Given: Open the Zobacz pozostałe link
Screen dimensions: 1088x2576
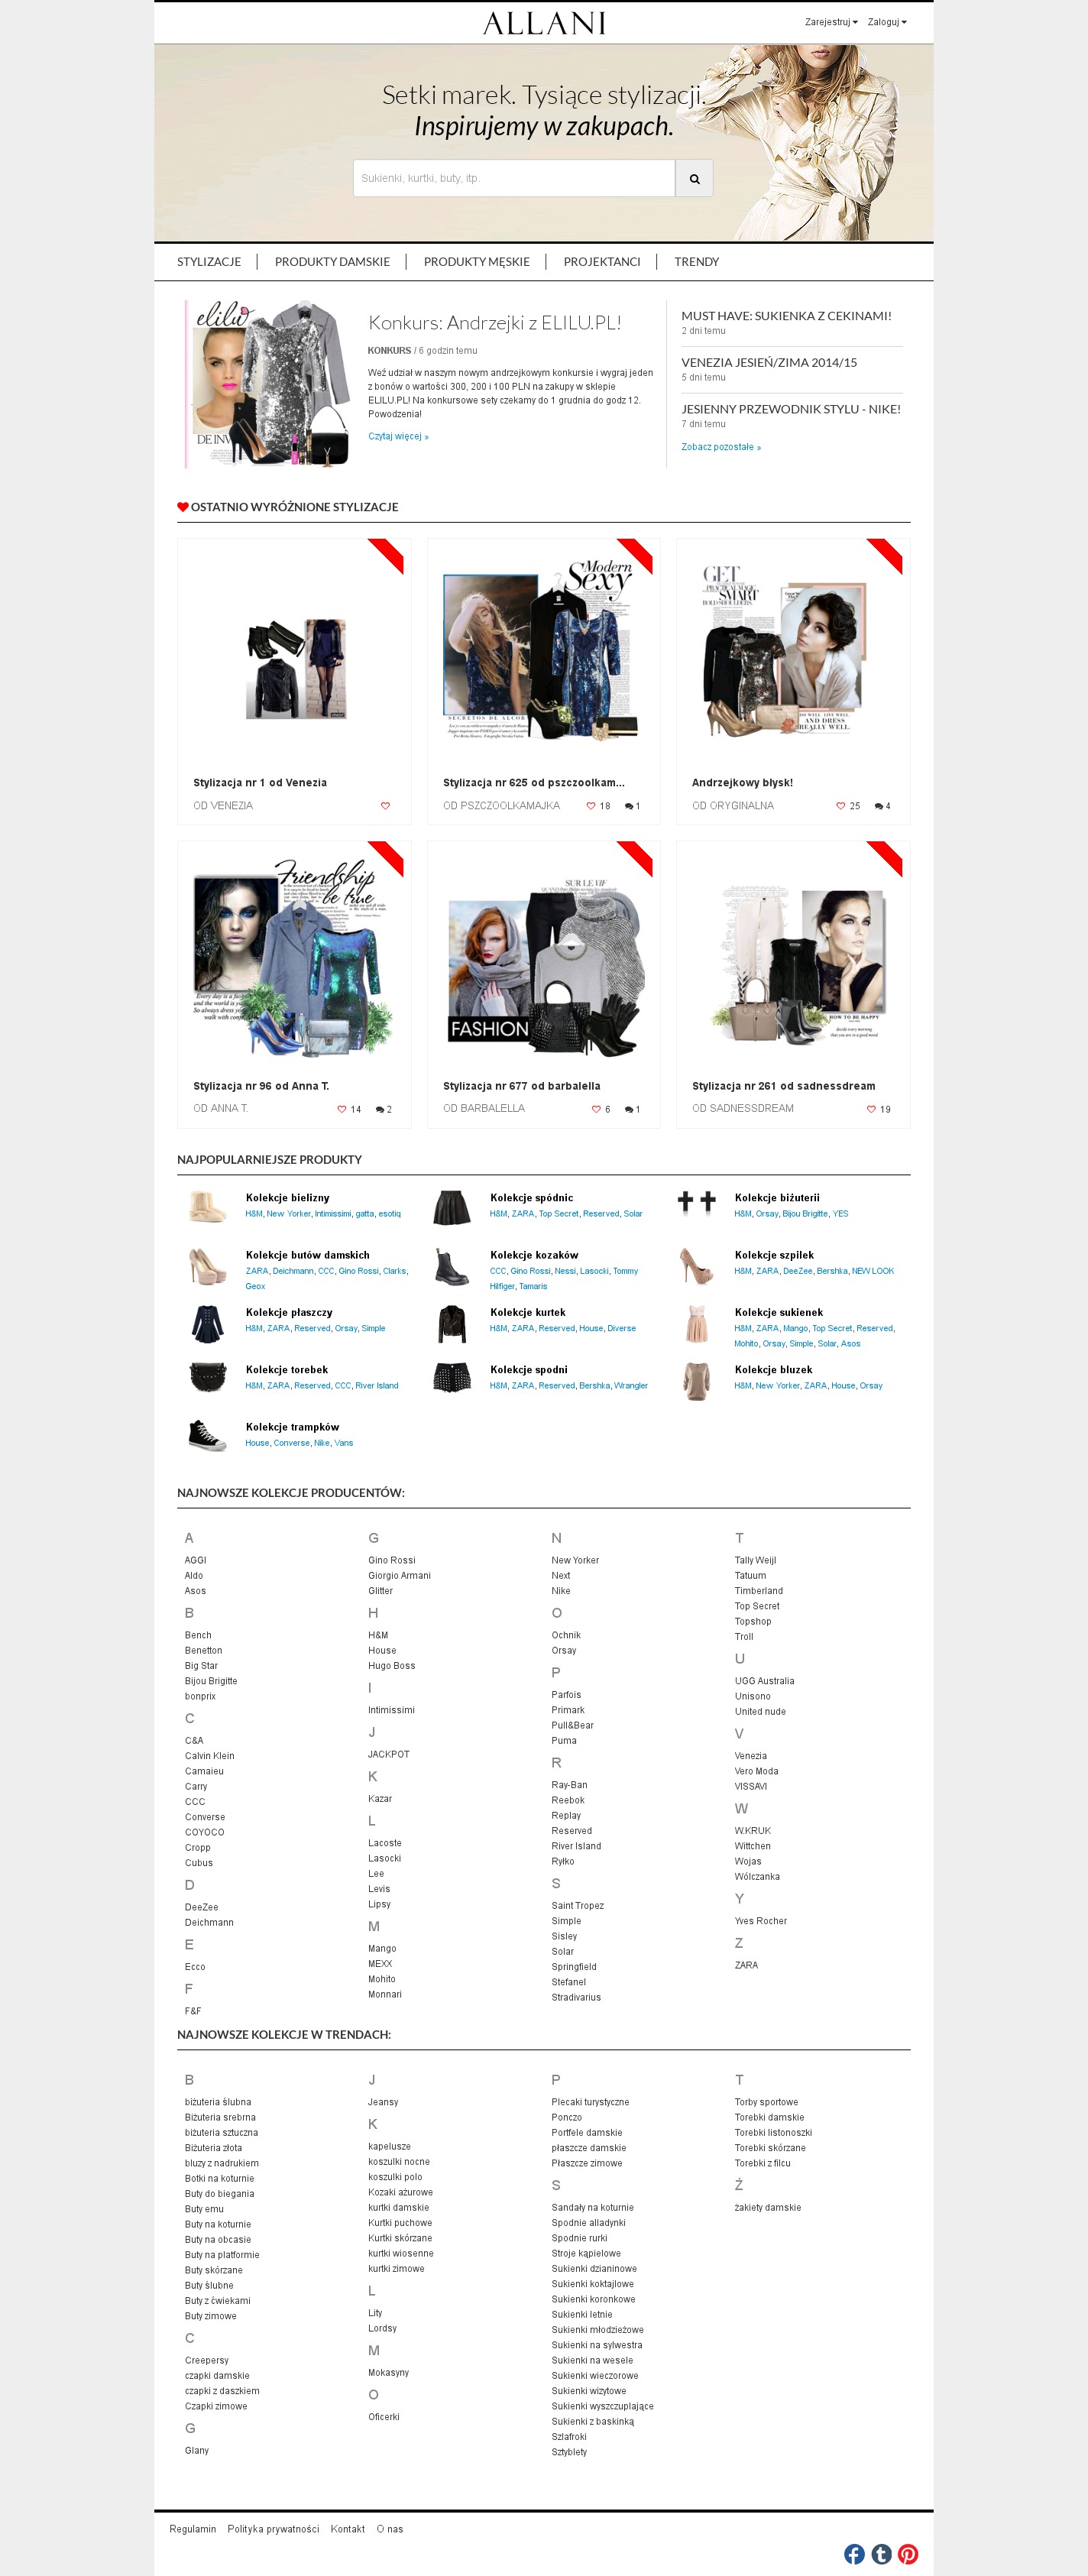Looking at the screenshot, I should (721, 447).
